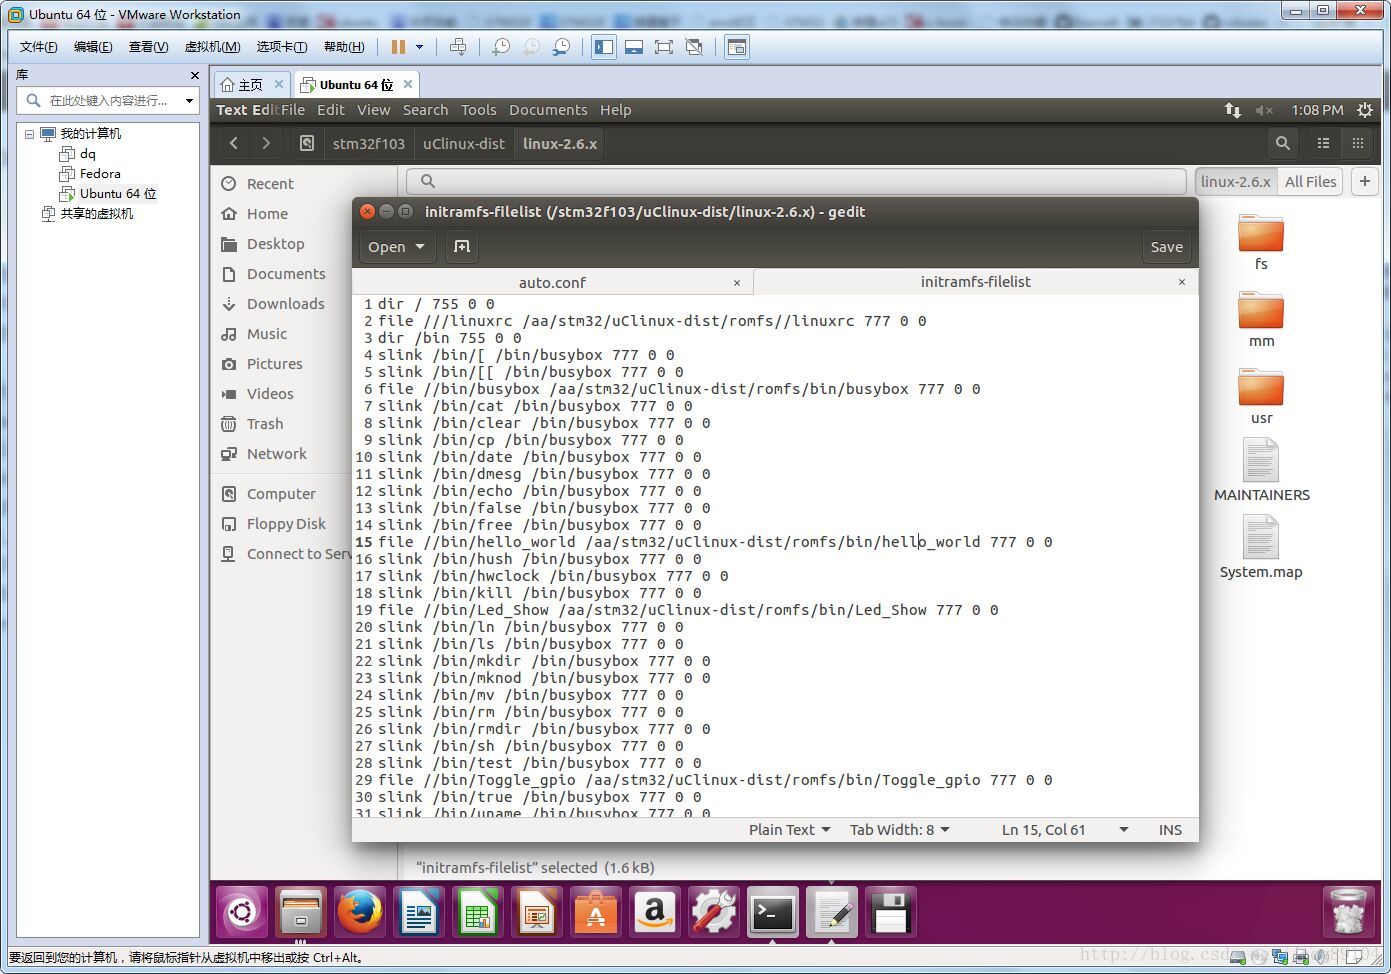The height and width of the screenshot is (974, 1391).
Task: Open System Settings from the dock
Action: (x=714, y=912)
